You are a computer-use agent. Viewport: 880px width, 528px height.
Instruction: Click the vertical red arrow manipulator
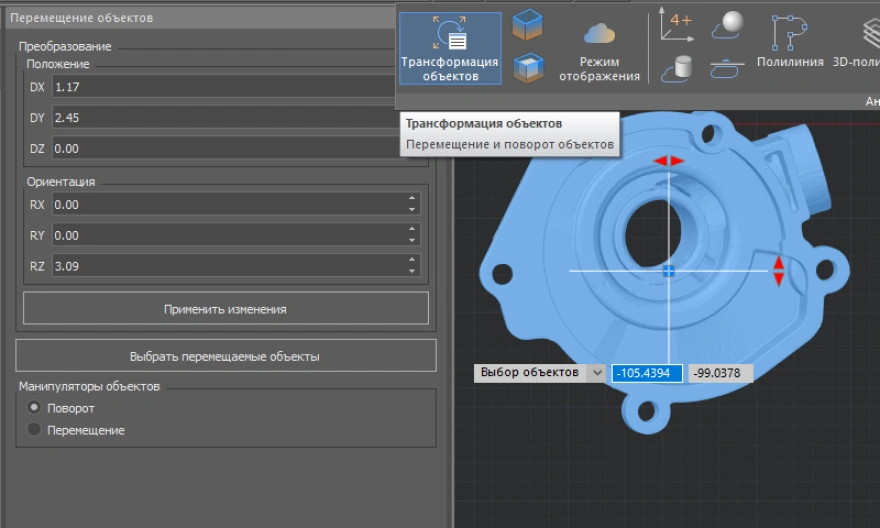(x=779, y=270)
